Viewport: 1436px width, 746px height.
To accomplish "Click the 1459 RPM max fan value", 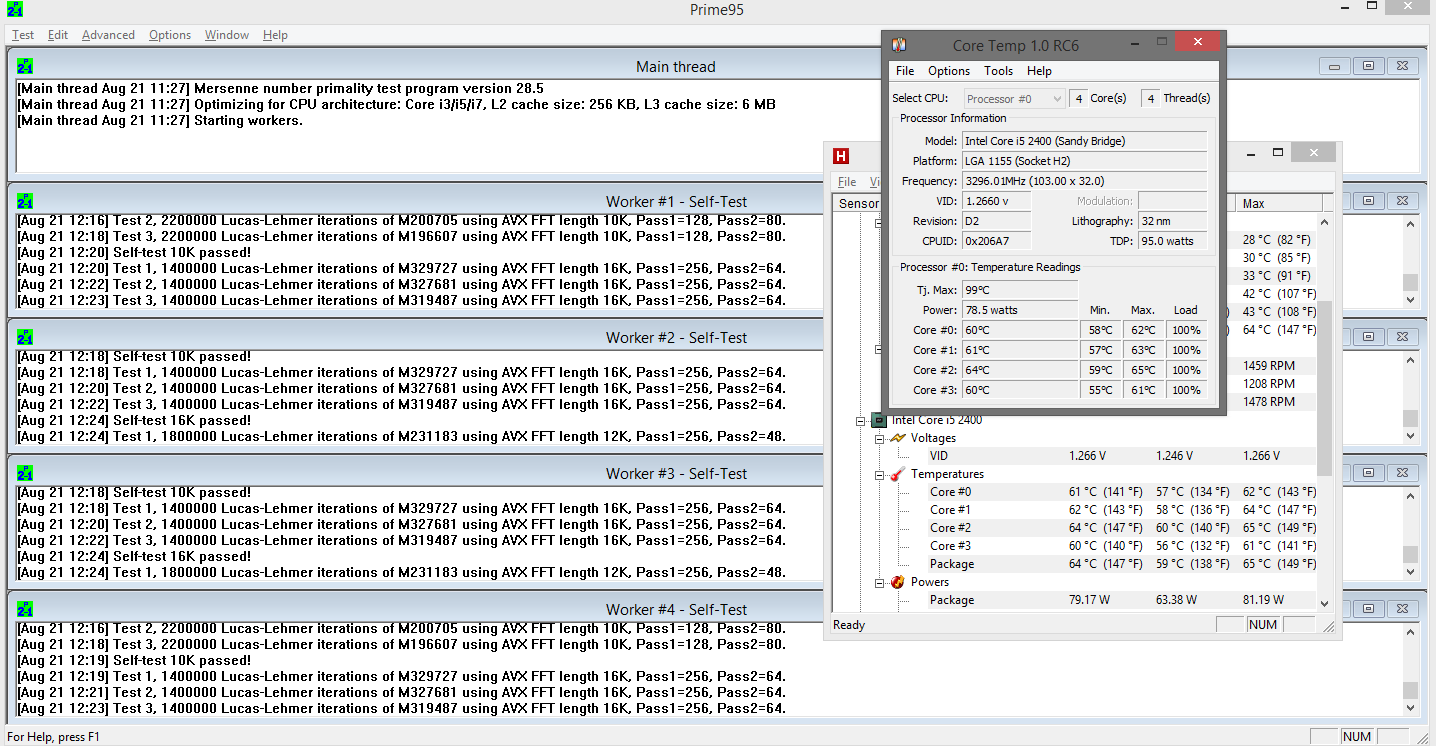I will click(x=1268, y=366).
